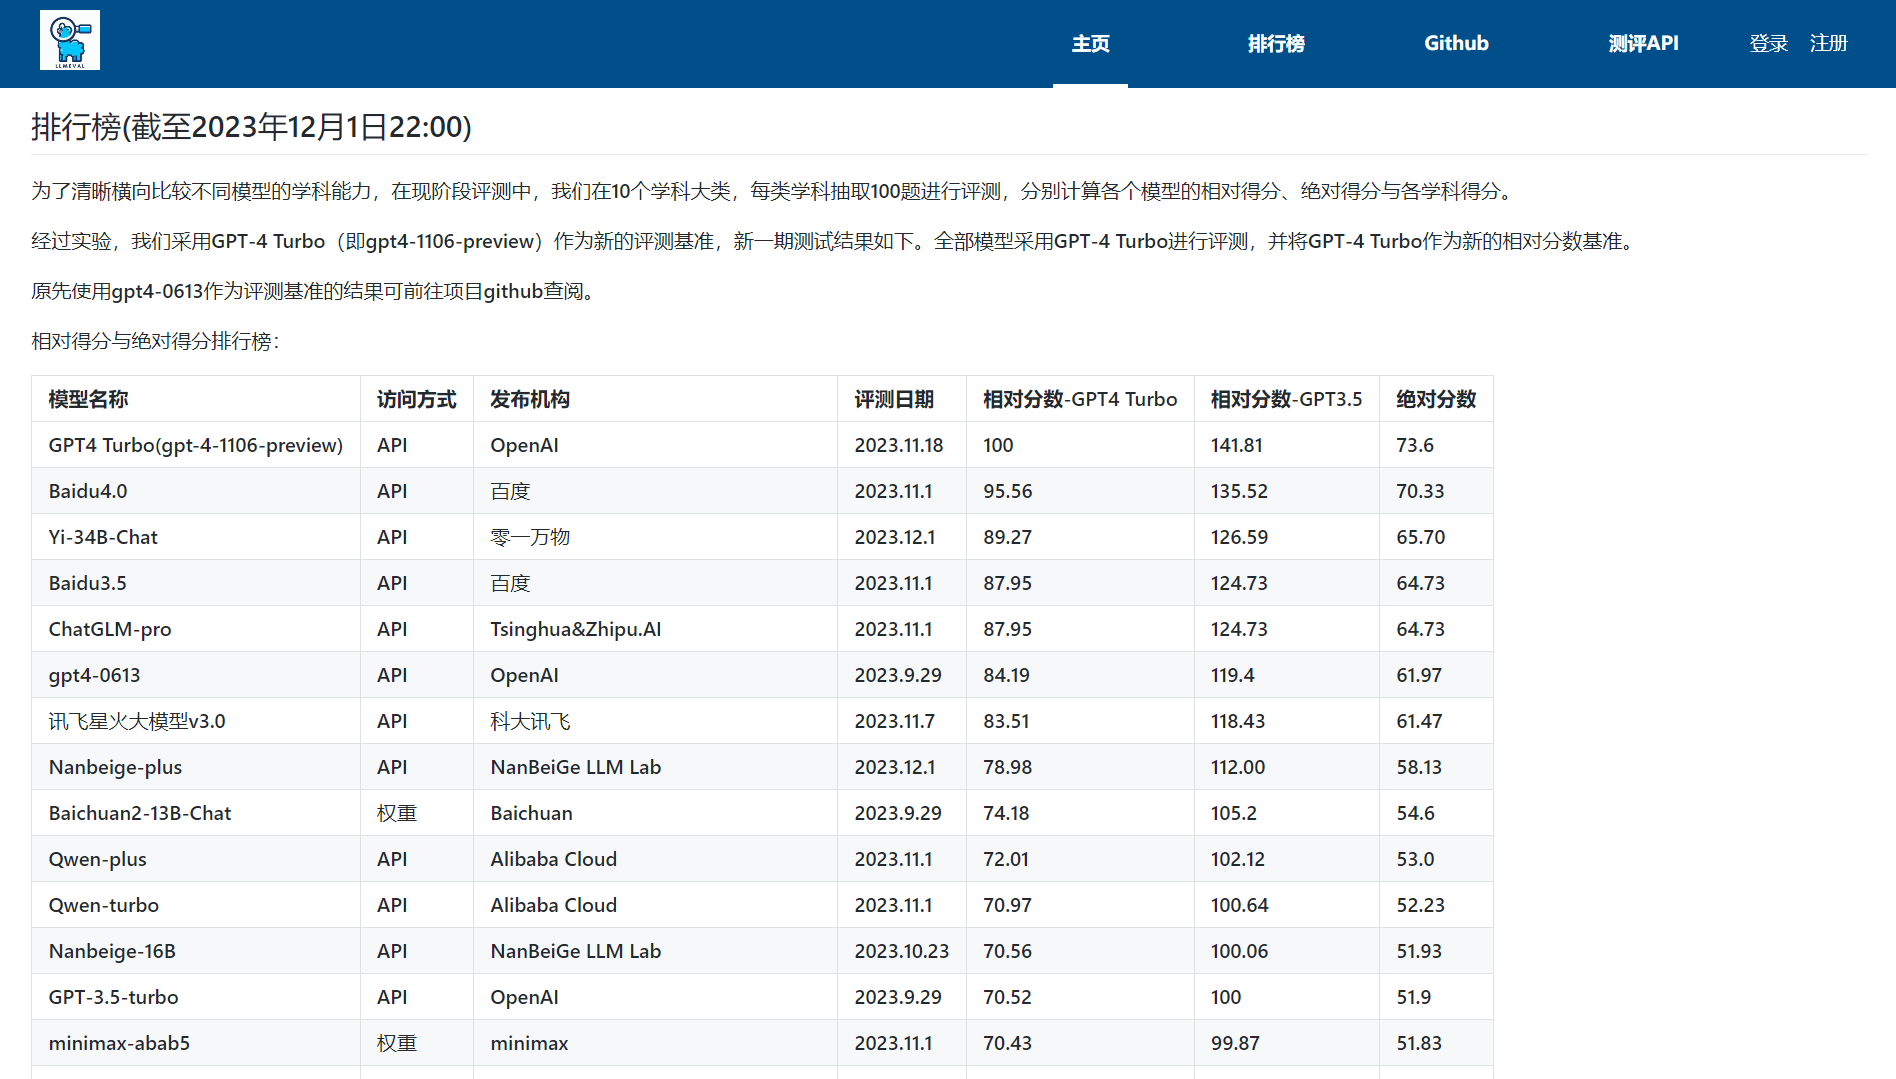Click the 排行榜(截至2023年12月1日22:00) page heading
The width and height of the screenshot is (1896, 1079).
pos(251,127)
